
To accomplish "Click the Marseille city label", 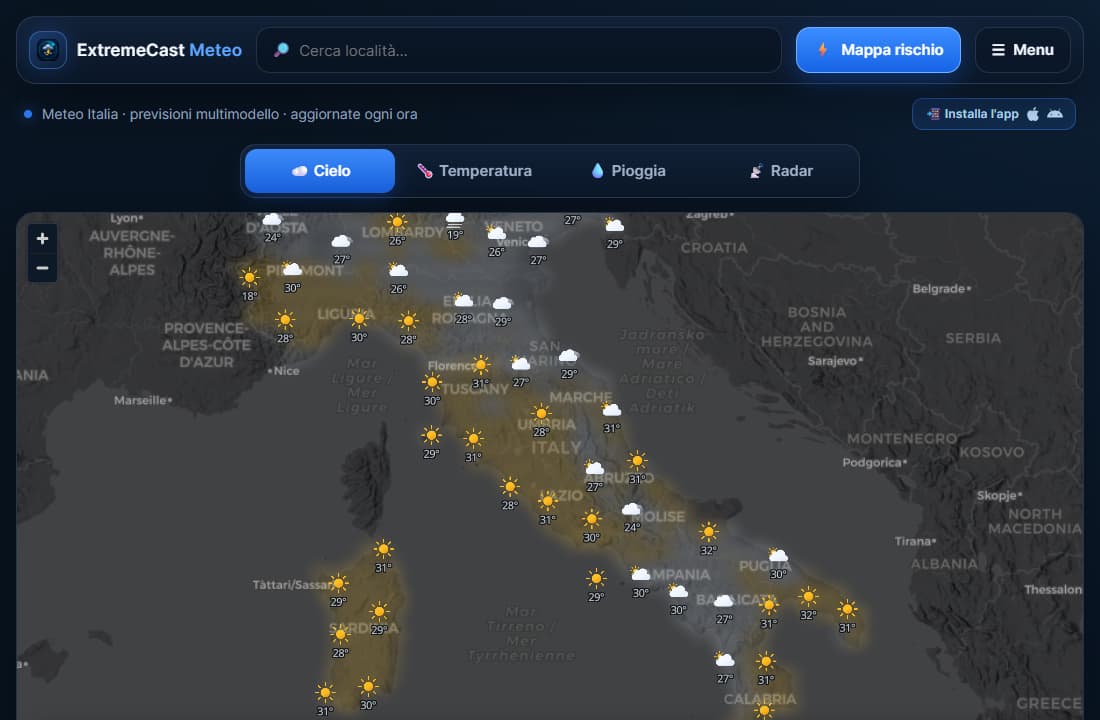I will click(x=142, y=400).
